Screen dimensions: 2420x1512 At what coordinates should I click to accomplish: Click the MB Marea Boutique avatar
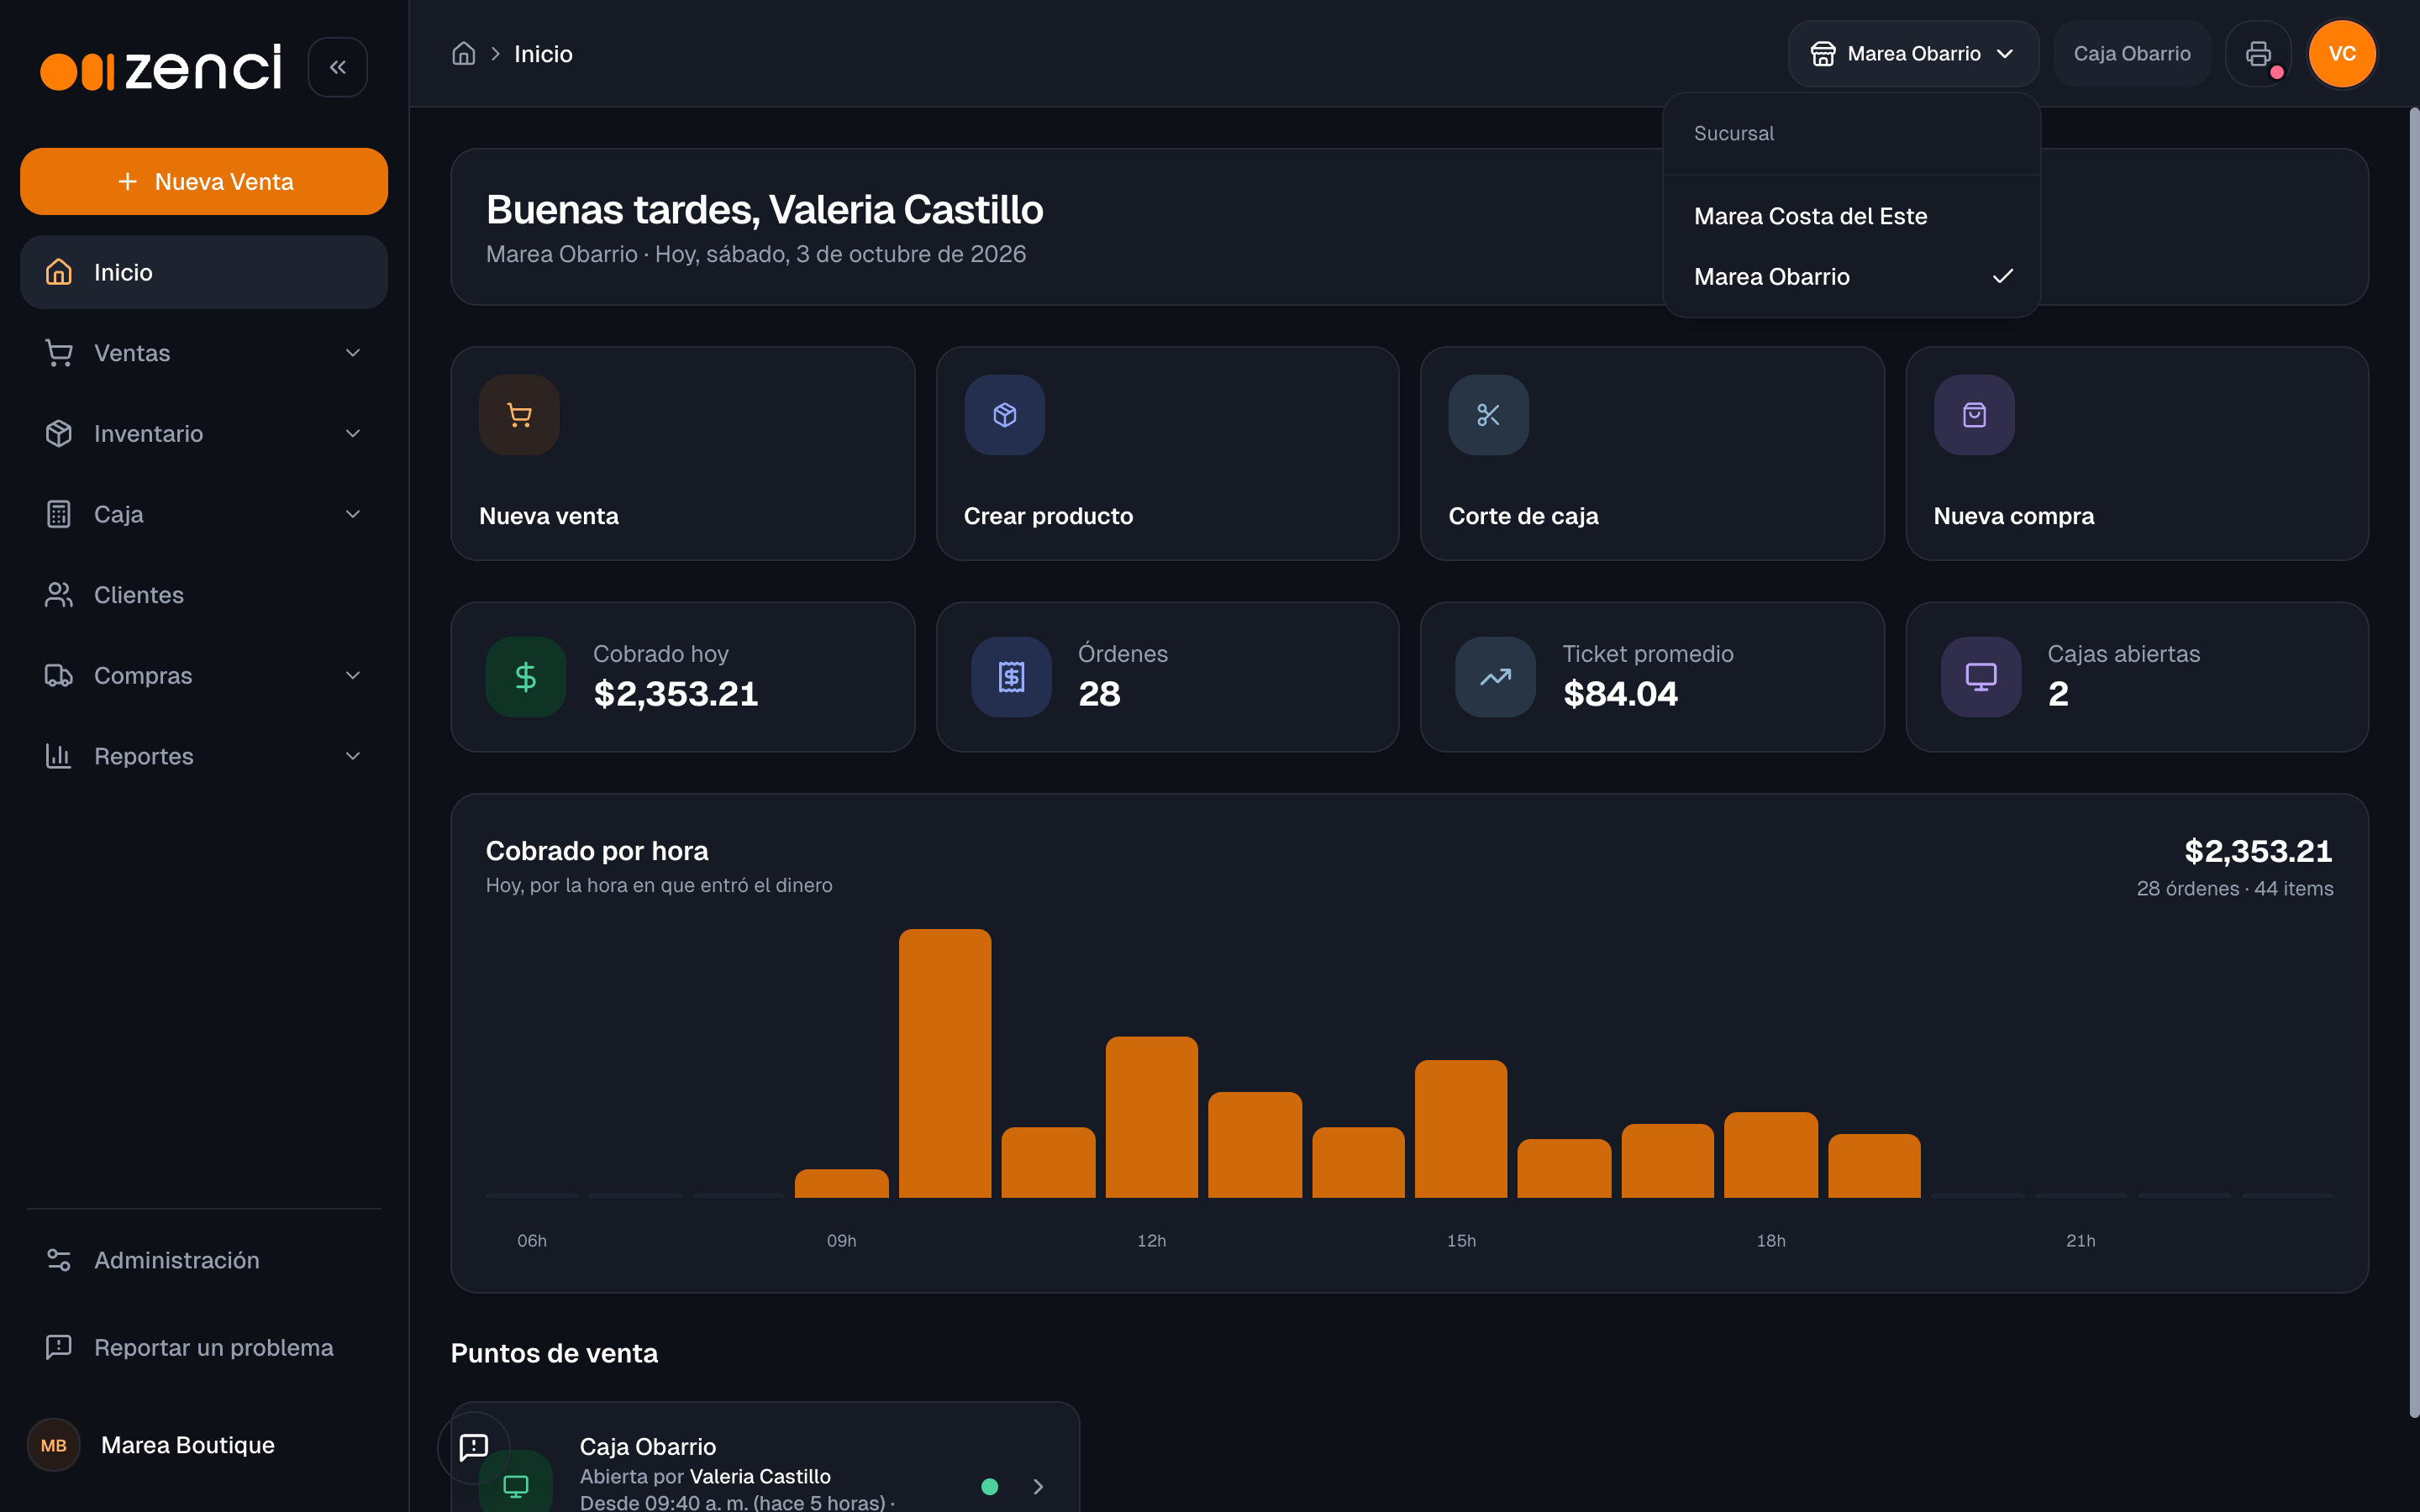(54, 1445)
